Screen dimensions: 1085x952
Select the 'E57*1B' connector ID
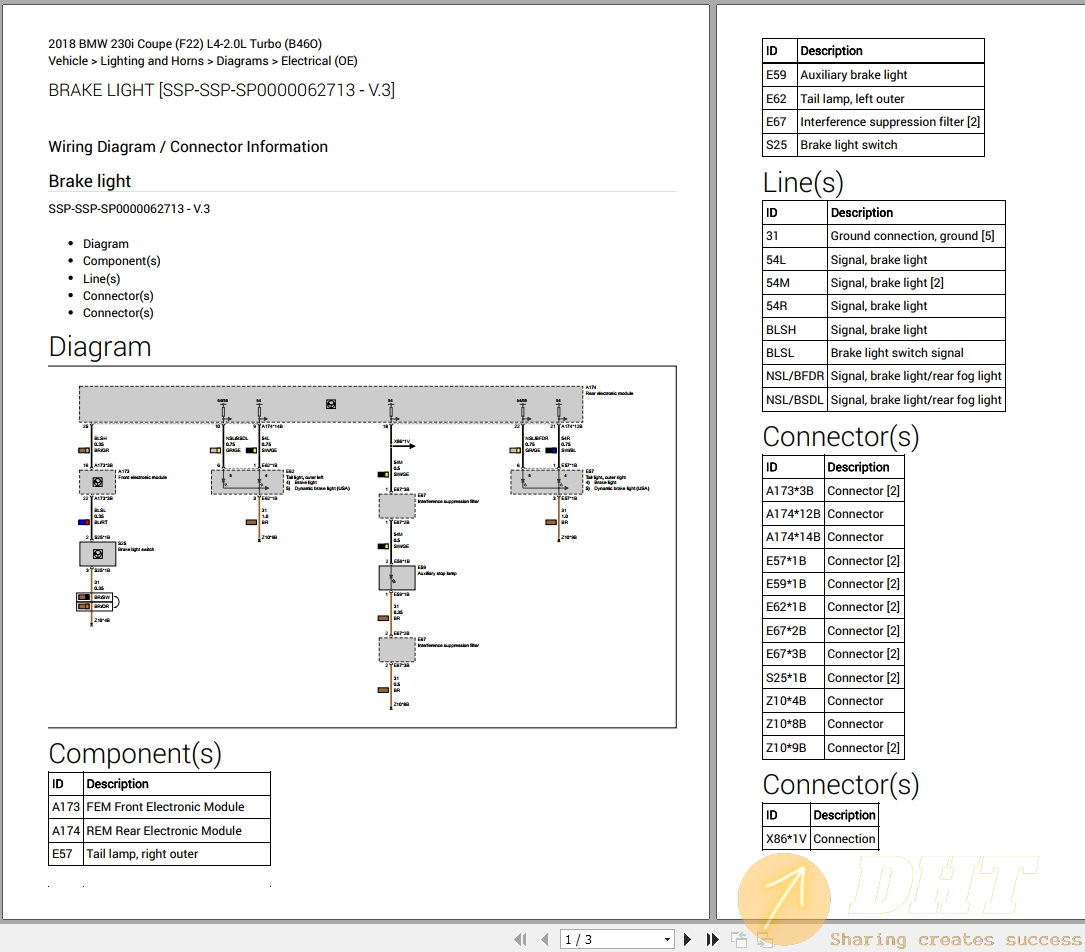point(793,560)
